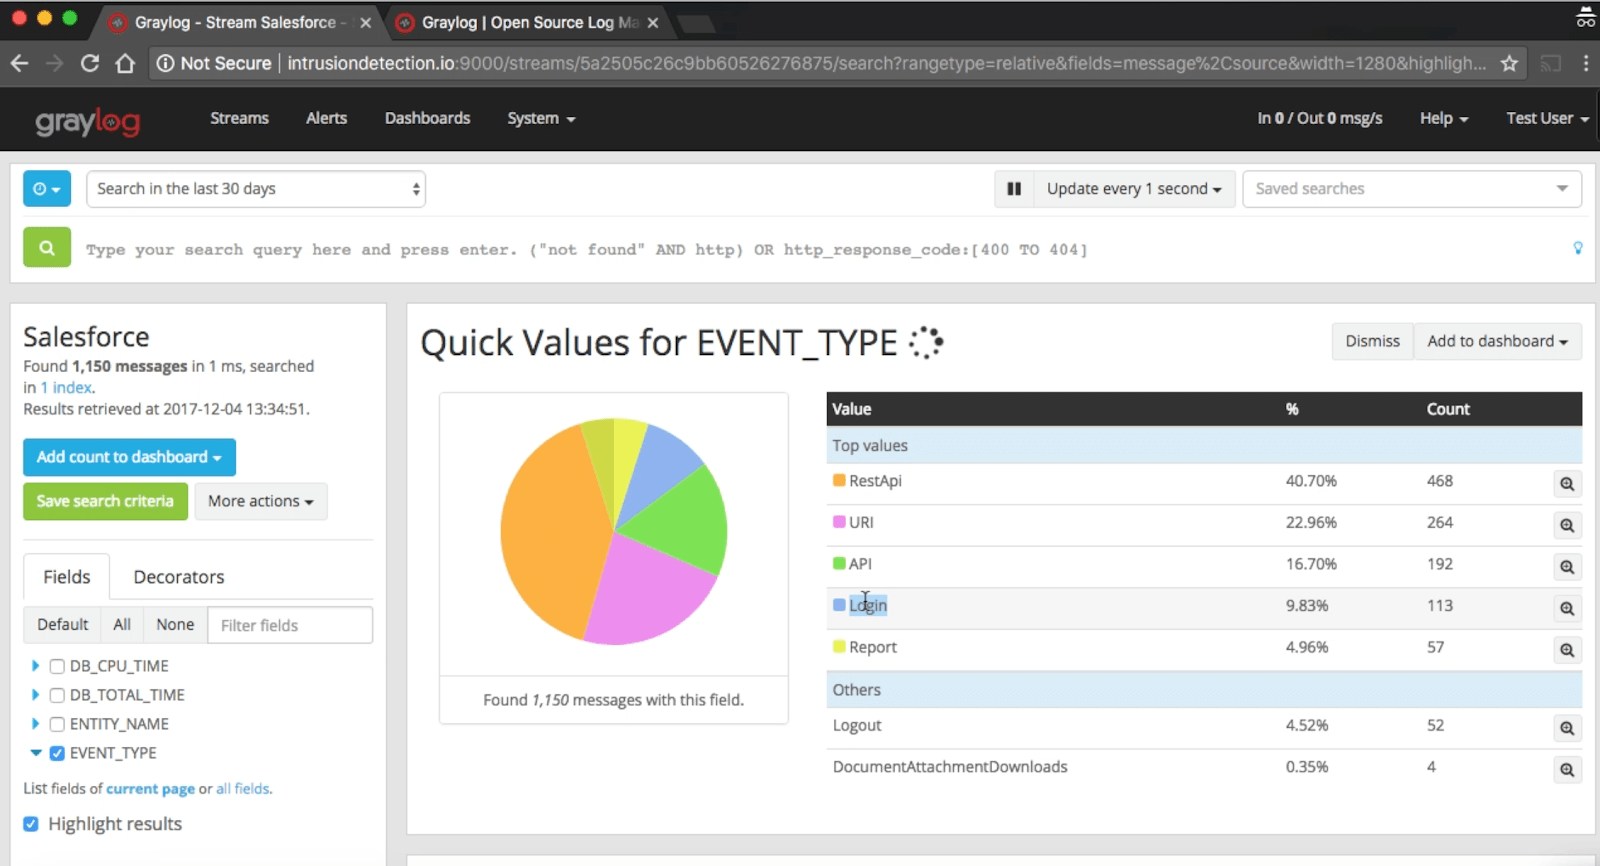Image resolution: width=1600 pixels, height=866 pixels.
Task: Collapse the EVENT_TYPE field options
Action: (36, 753)
